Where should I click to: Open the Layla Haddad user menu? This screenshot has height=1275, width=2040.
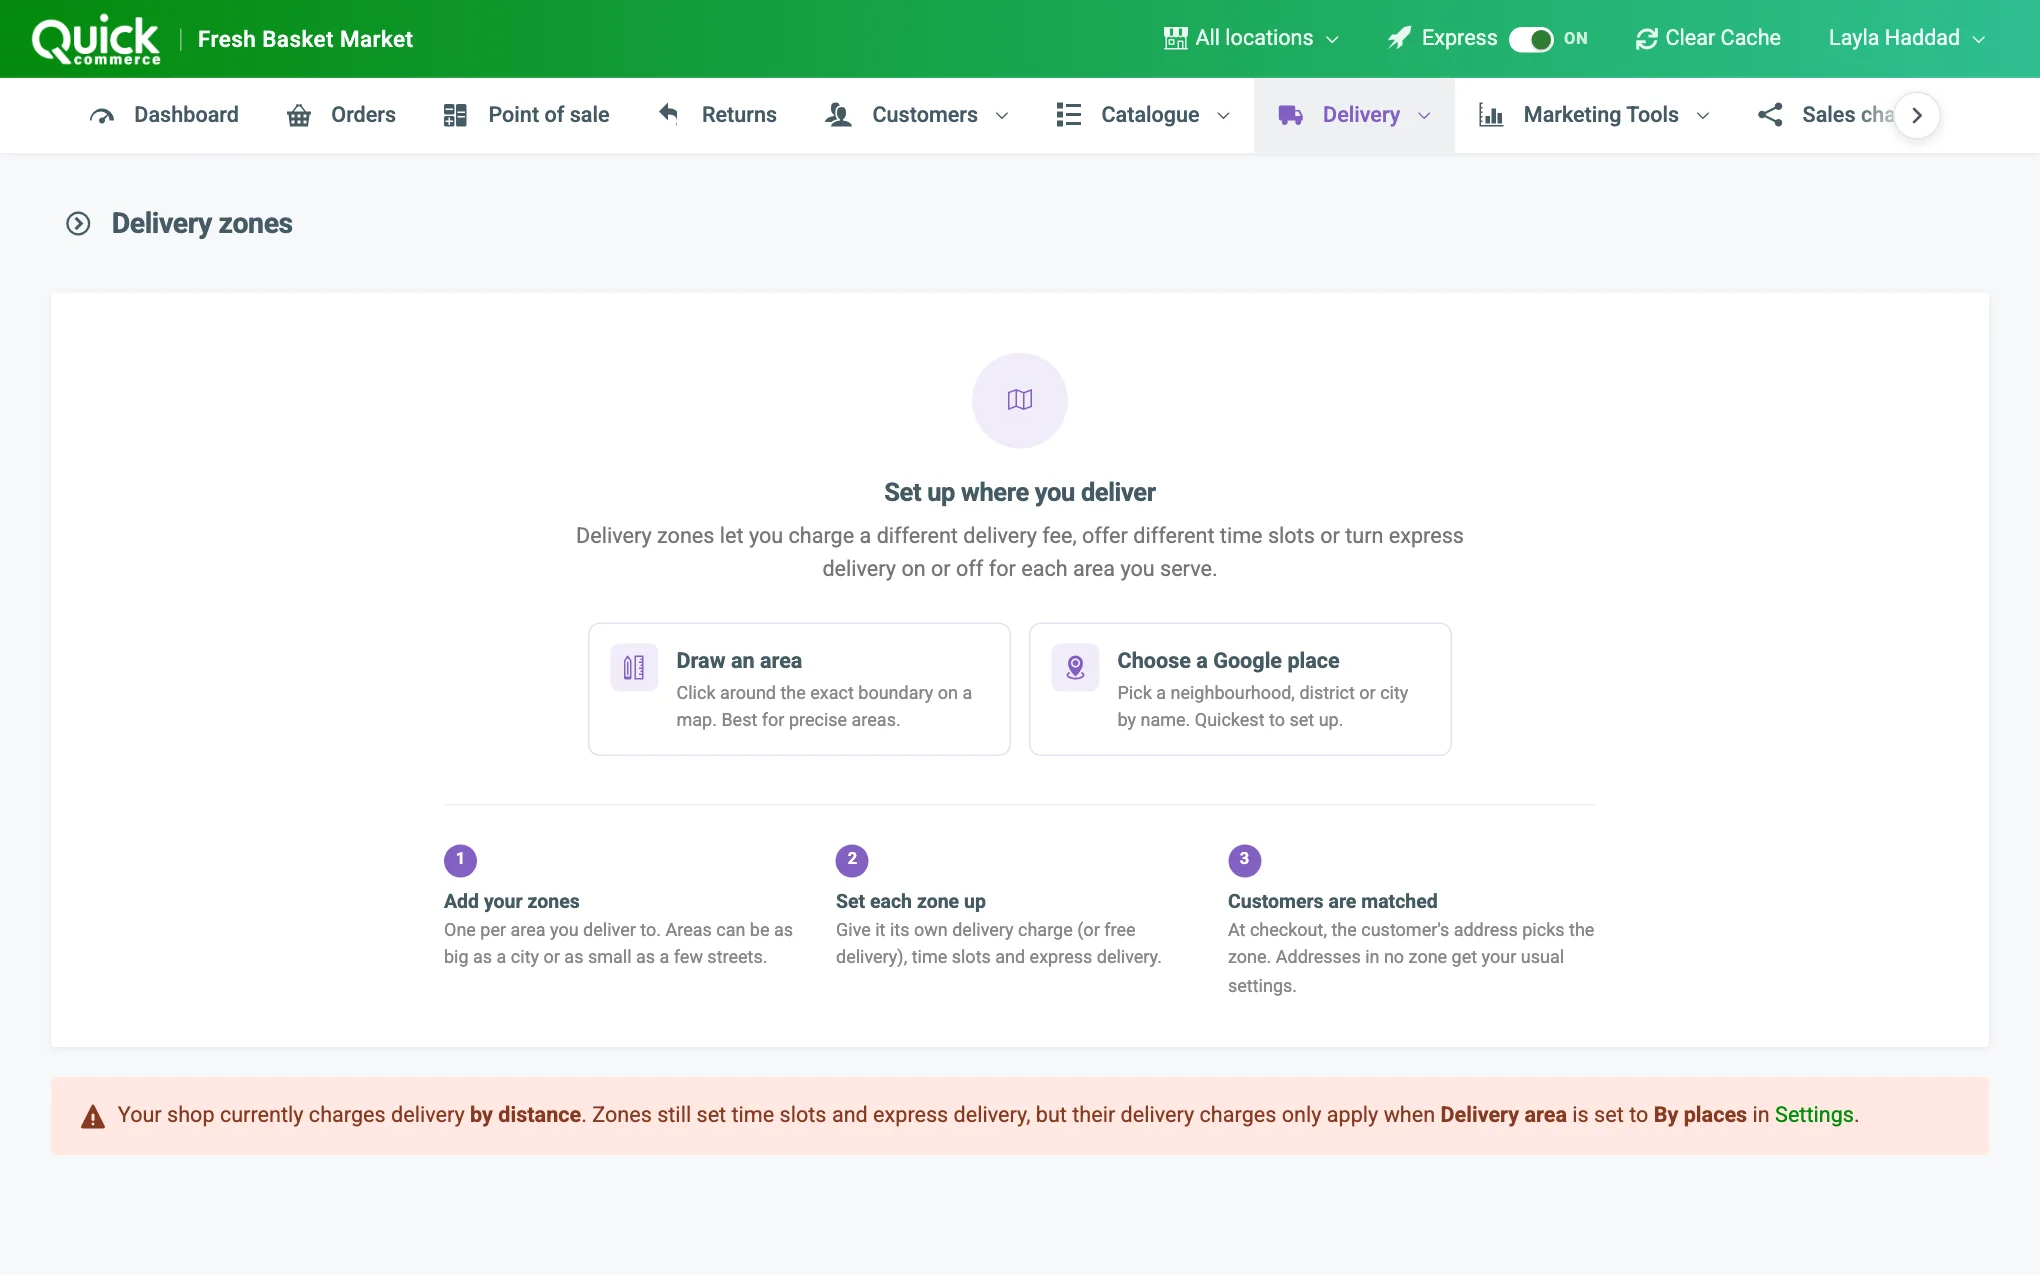1906,38
